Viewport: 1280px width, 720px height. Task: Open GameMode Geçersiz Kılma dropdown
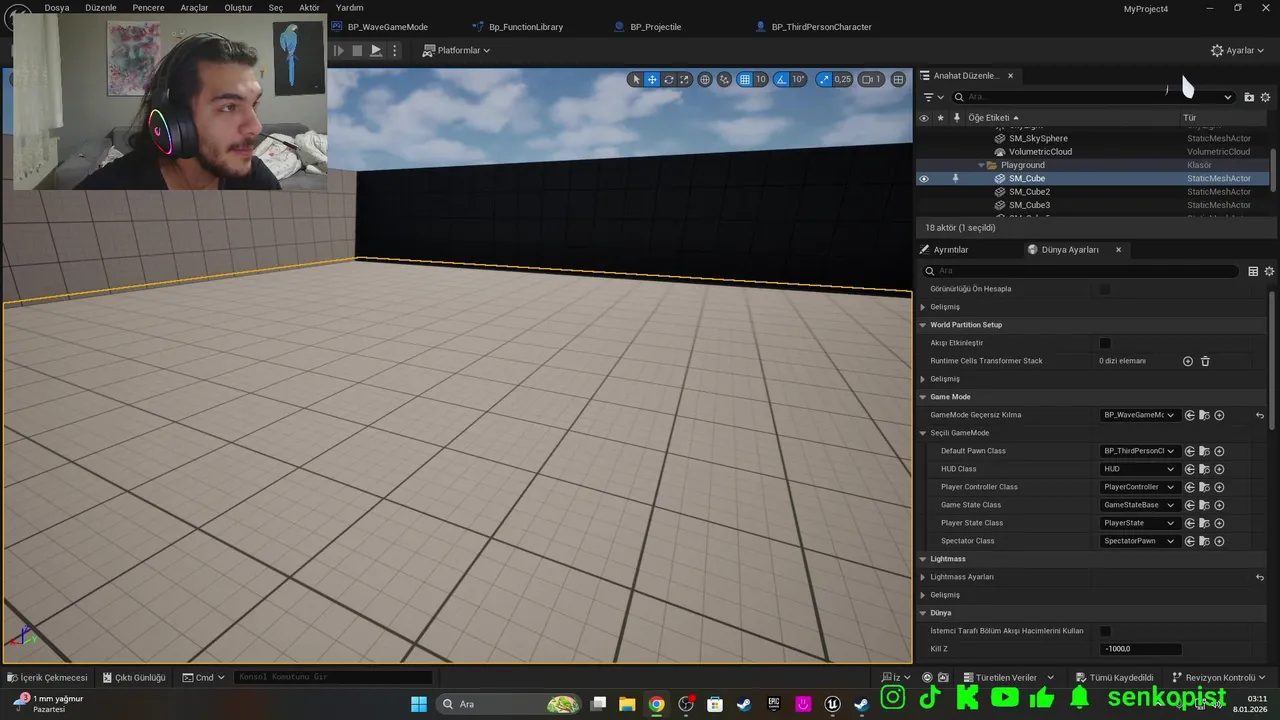1139,415
